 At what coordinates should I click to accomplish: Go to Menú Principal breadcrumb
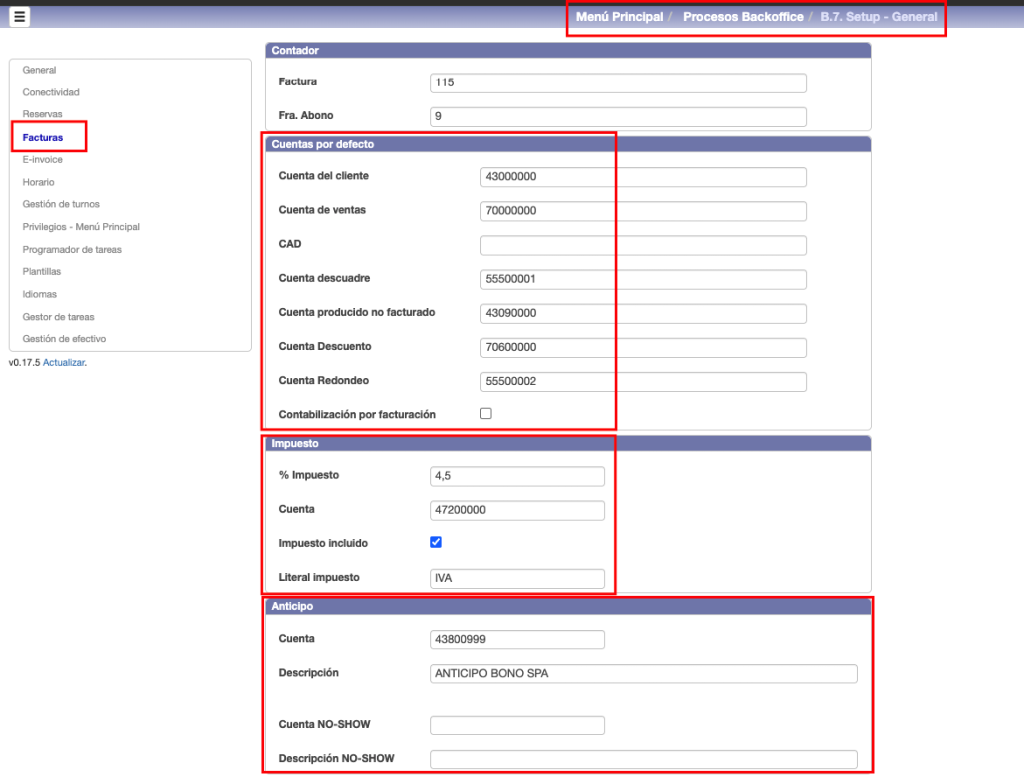click(x=619, y=17)
